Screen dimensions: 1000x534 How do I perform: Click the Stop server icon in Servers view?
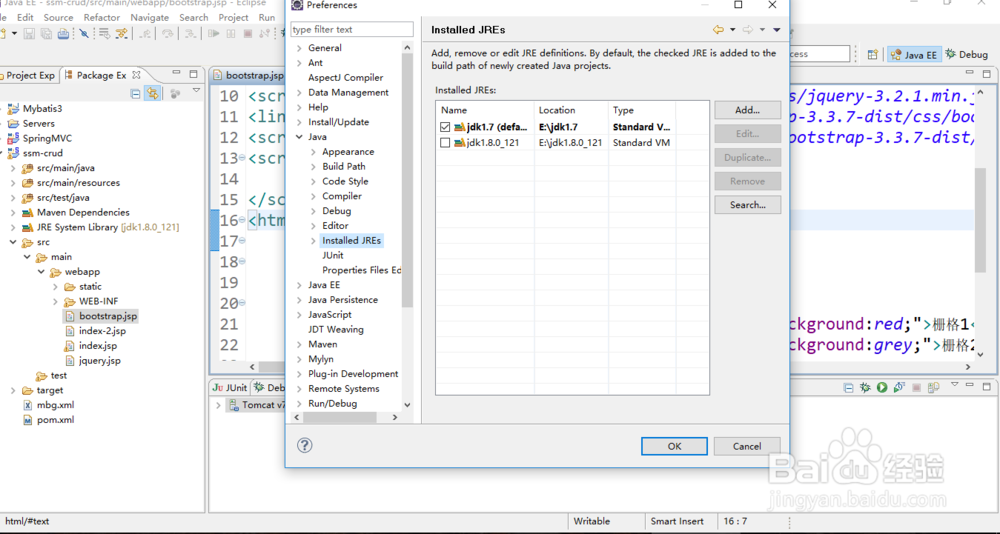tap(916, 387)
